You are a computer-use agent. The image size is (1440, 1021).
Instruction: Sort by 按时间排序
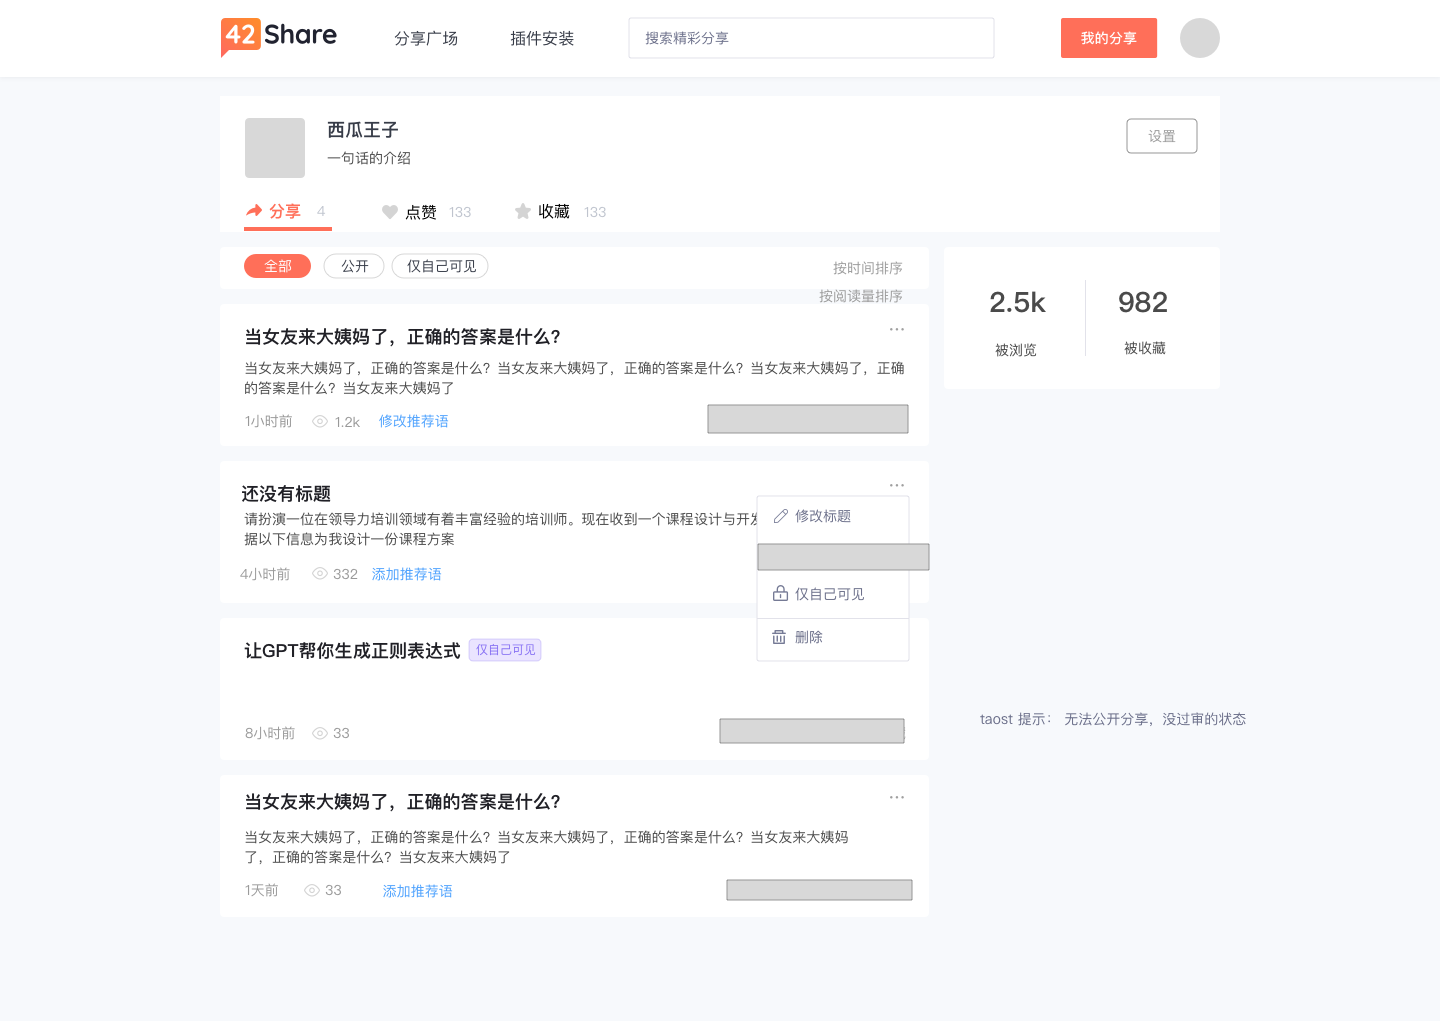[x=868, y=268]
